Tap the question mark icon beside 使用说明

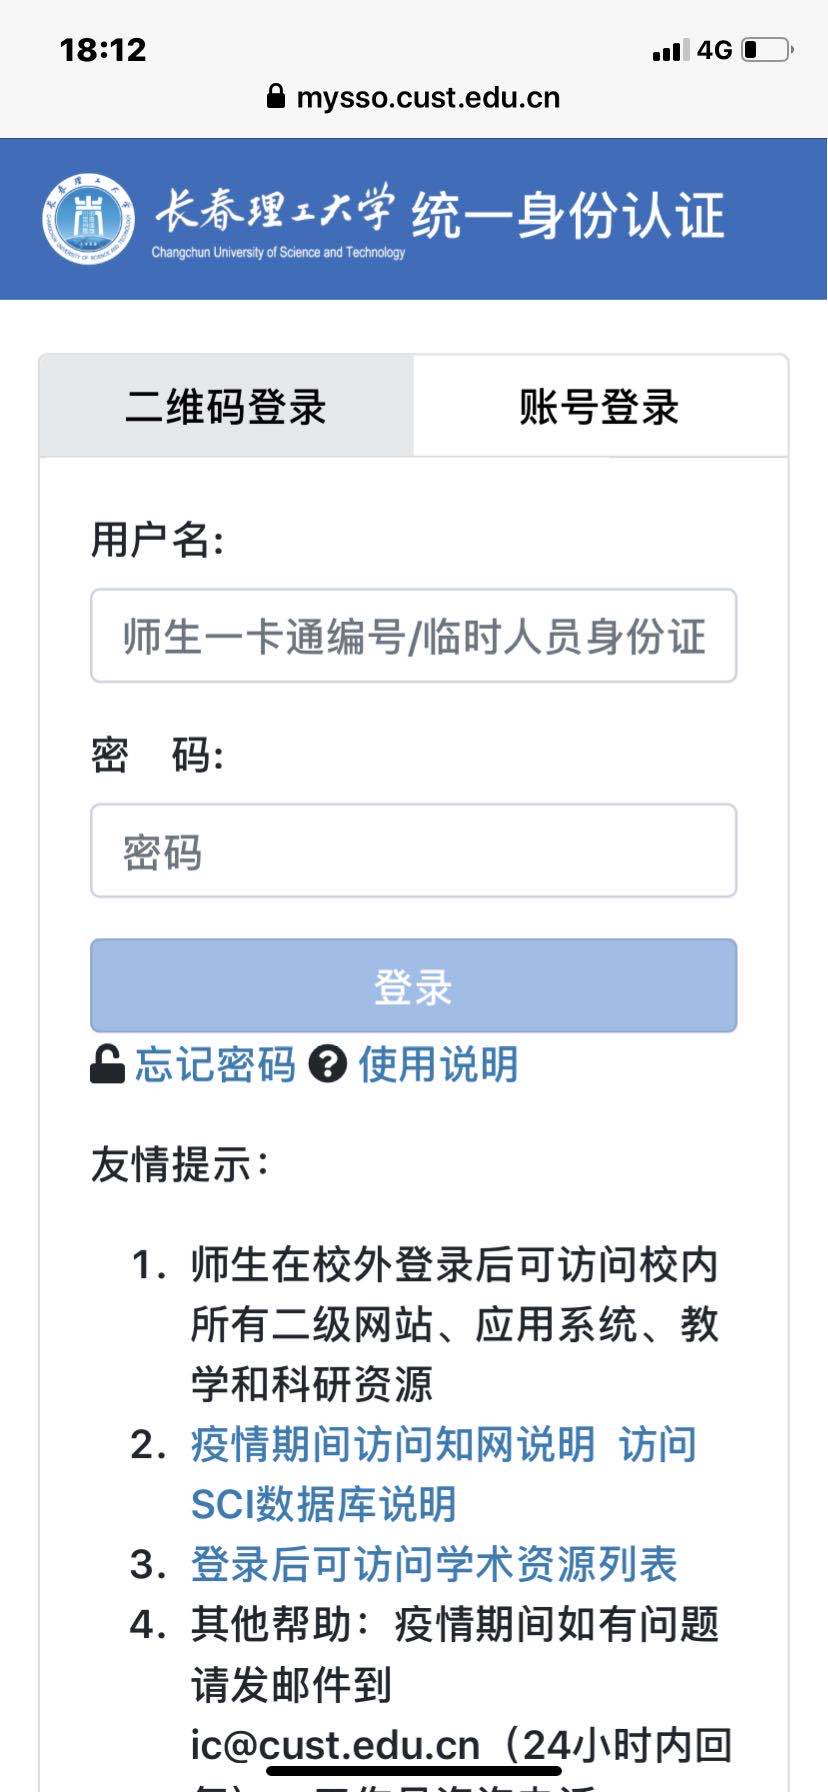(x=327, y=1064)
